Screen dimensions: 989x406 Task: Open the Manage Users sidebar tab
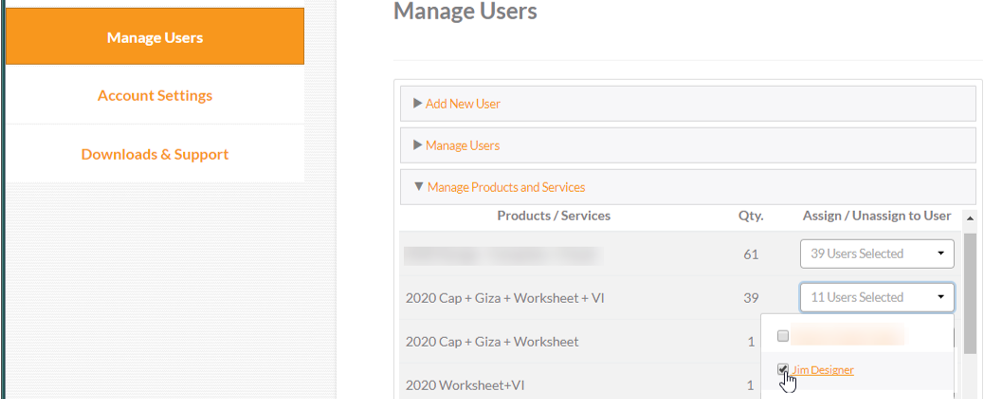click(x=155, y=37)
